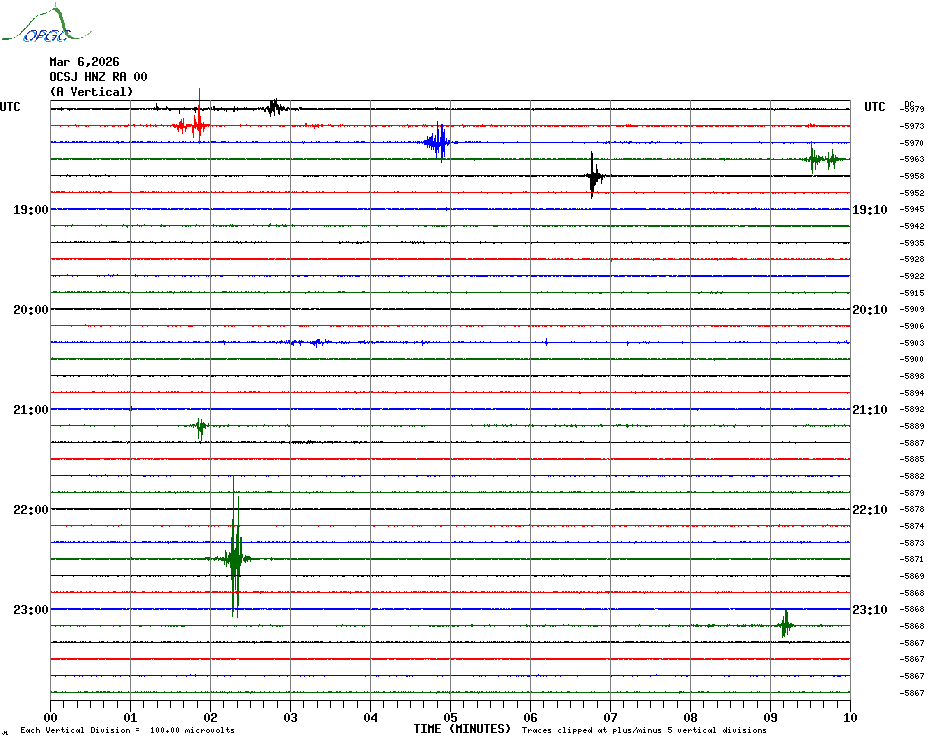The width and height of the screenshot is (930, 744).
Task: Click the 10 minute tick on bottom axis
Action: [849, 717]
